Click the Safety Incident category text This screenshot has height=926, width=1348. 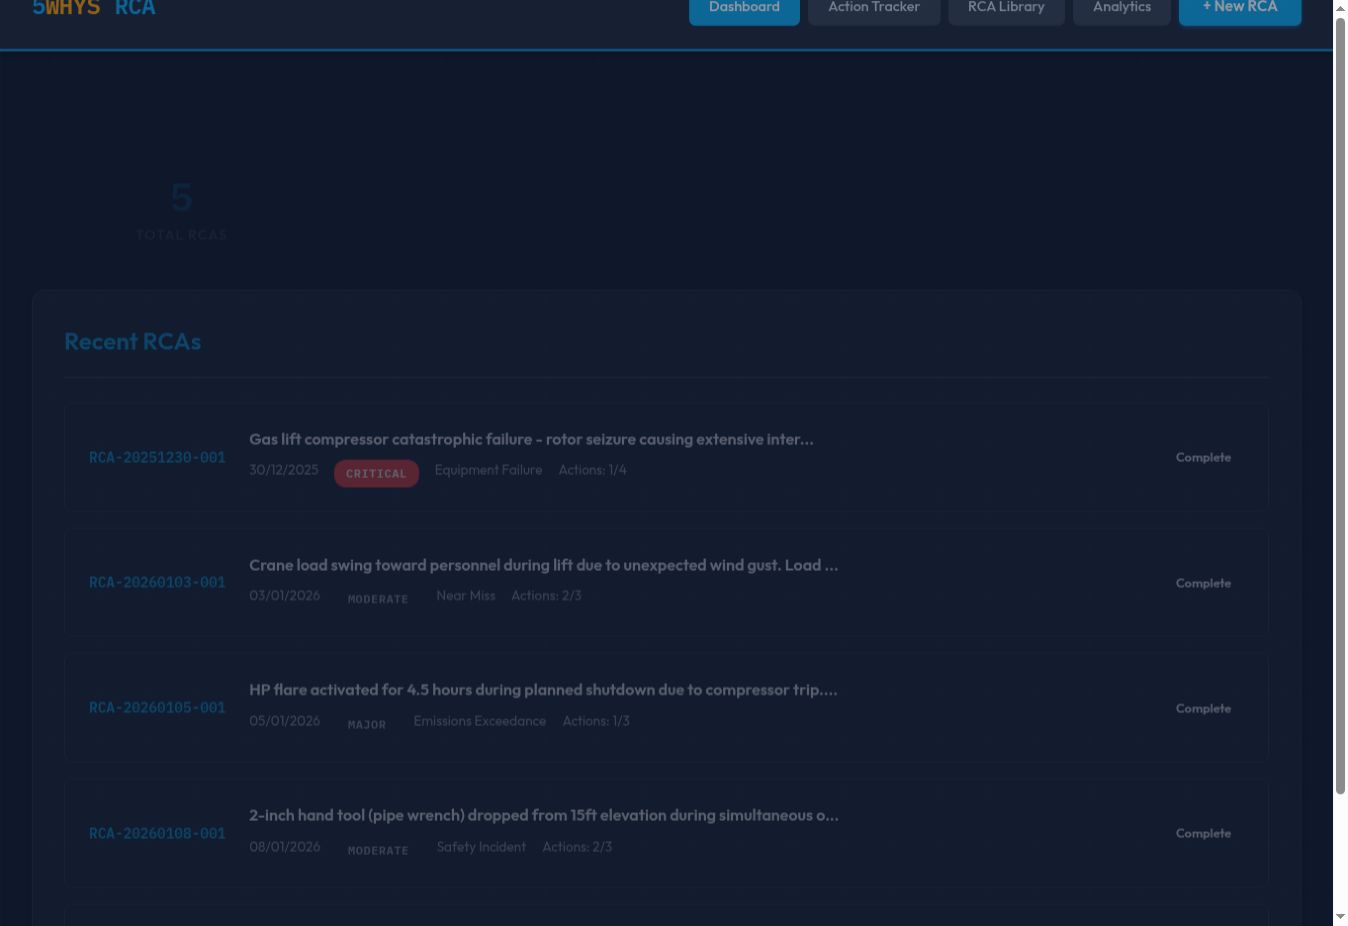click(481, 847)
